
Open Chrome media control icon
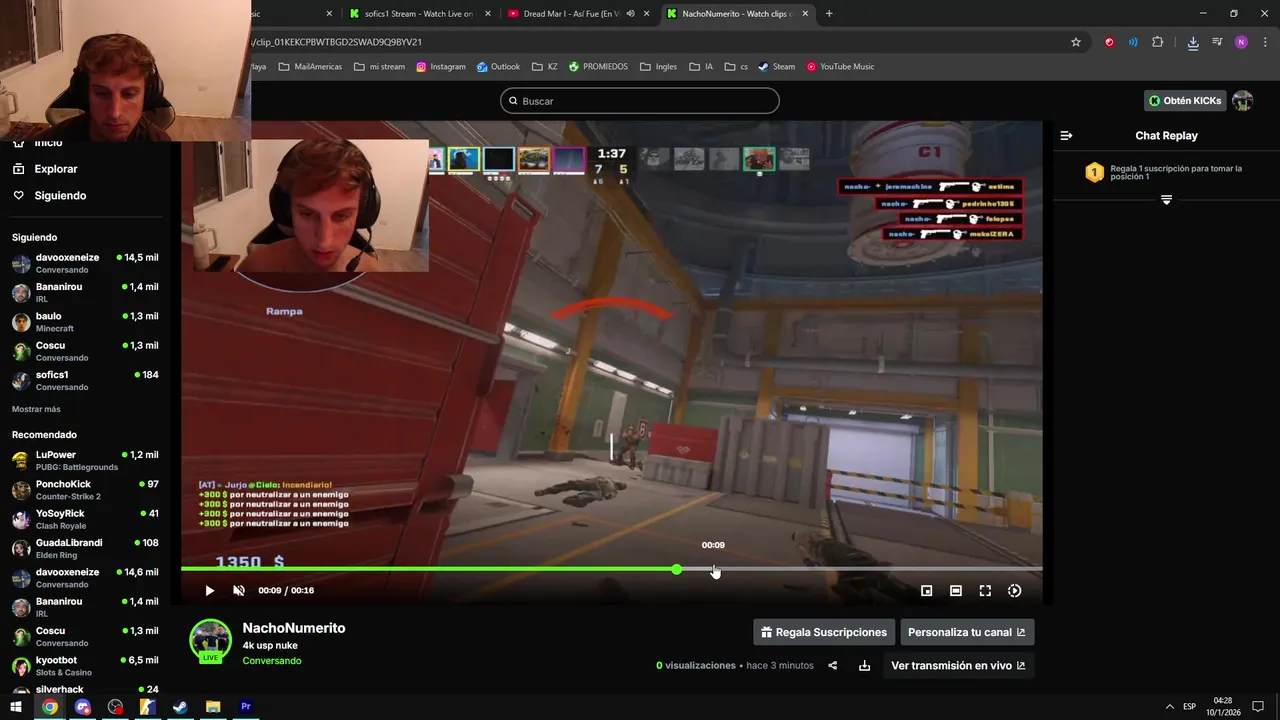coord(1217,42)
